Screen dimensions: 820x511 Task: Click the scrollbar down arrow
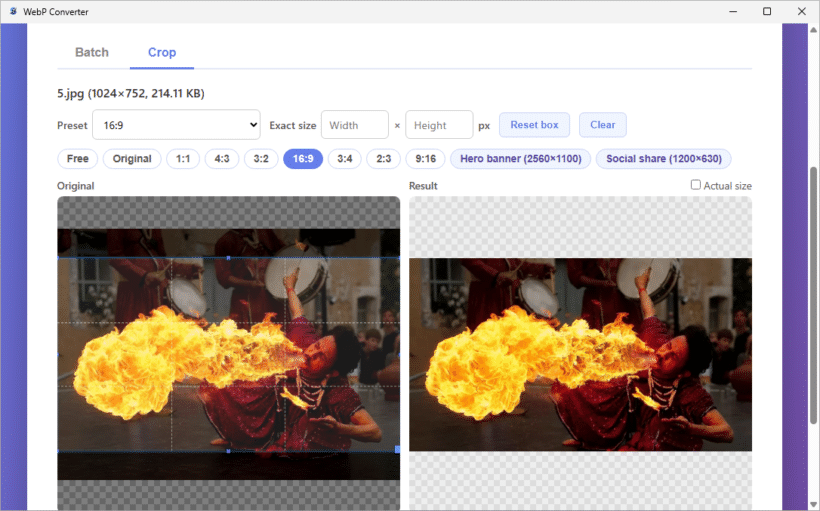813,504
